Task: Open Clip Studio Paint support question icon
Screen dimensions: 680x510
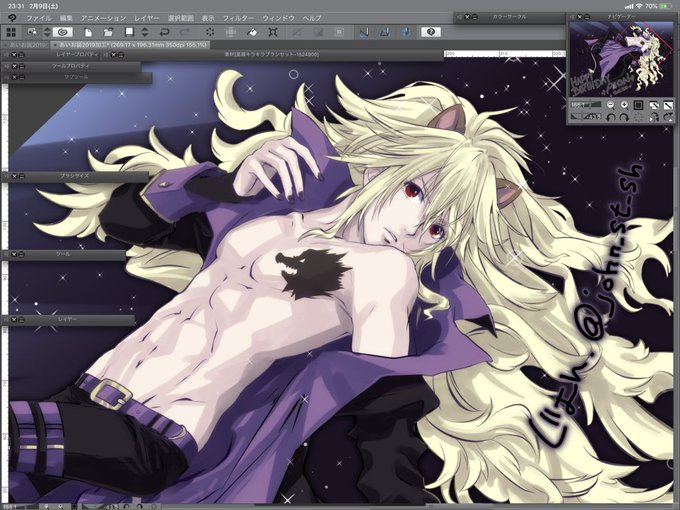Action: coord(431,32)
